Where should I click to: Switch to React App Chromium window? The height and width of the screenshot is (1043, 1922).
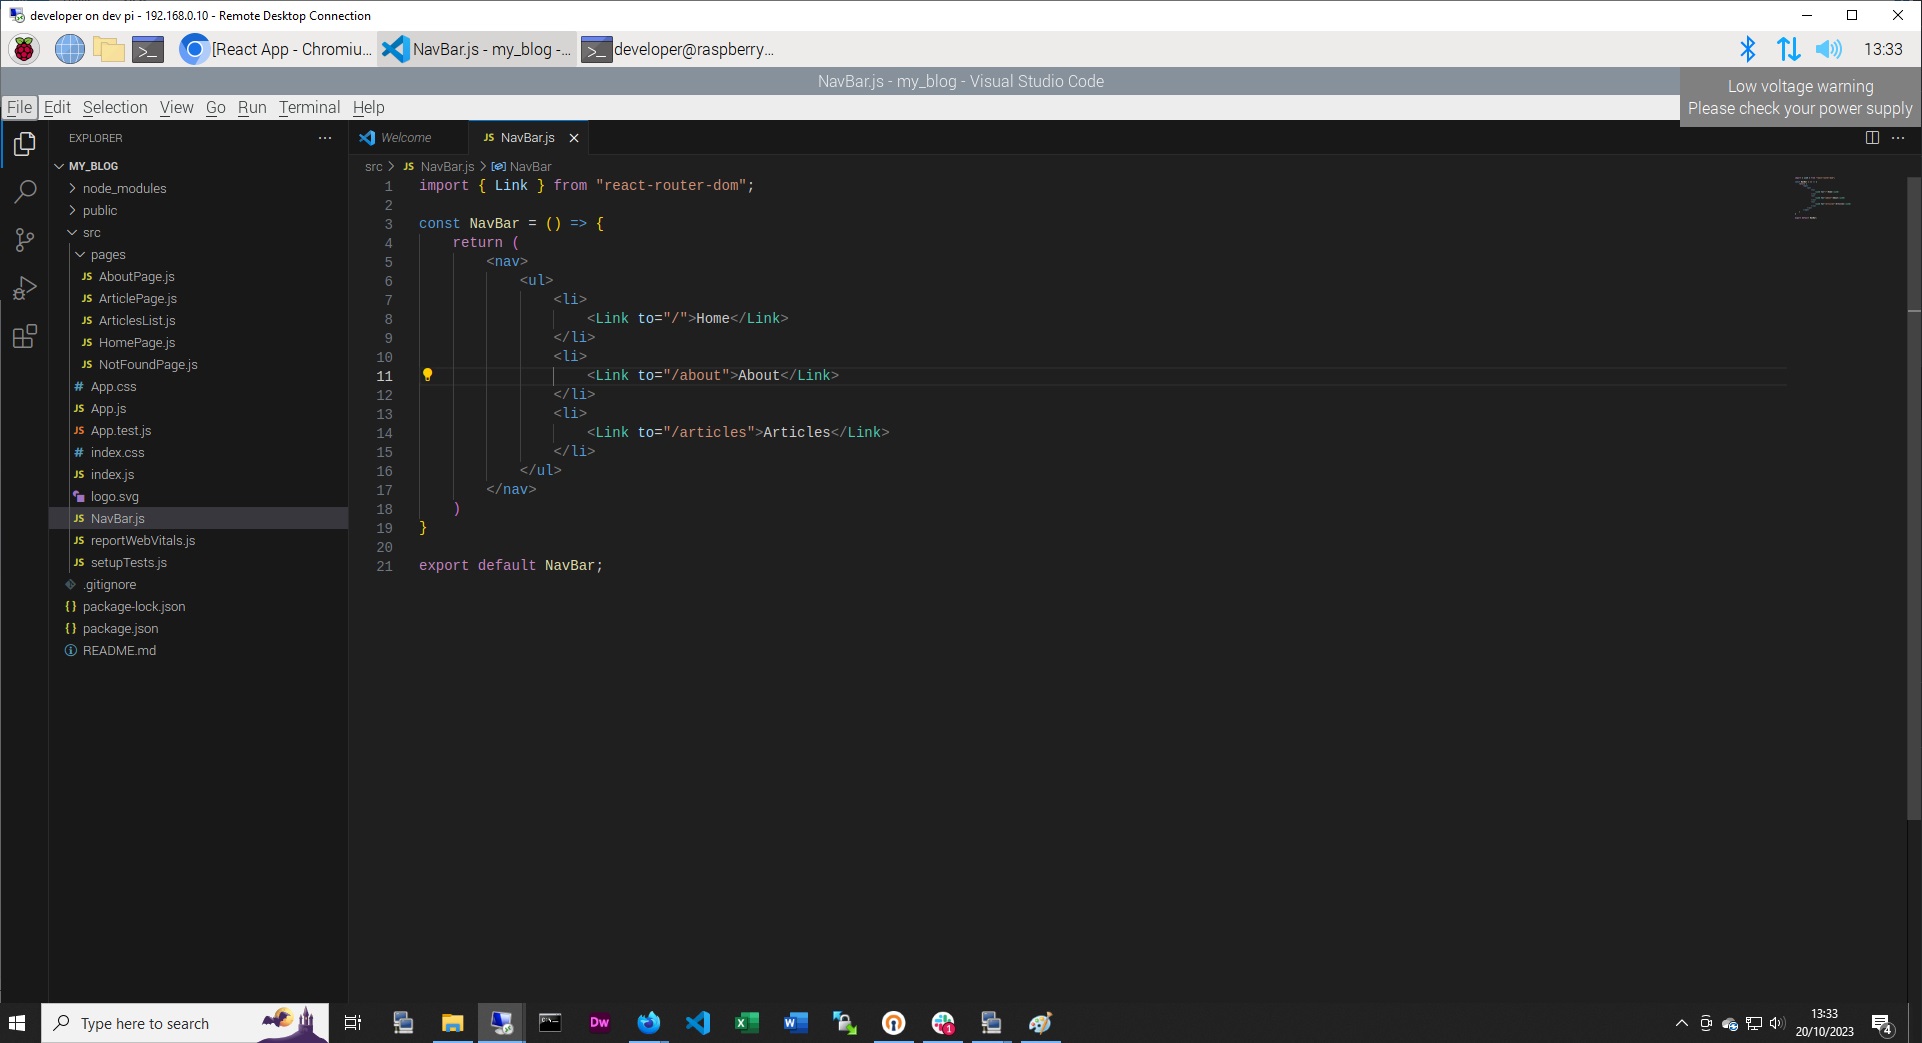click(x=275, y=49)
